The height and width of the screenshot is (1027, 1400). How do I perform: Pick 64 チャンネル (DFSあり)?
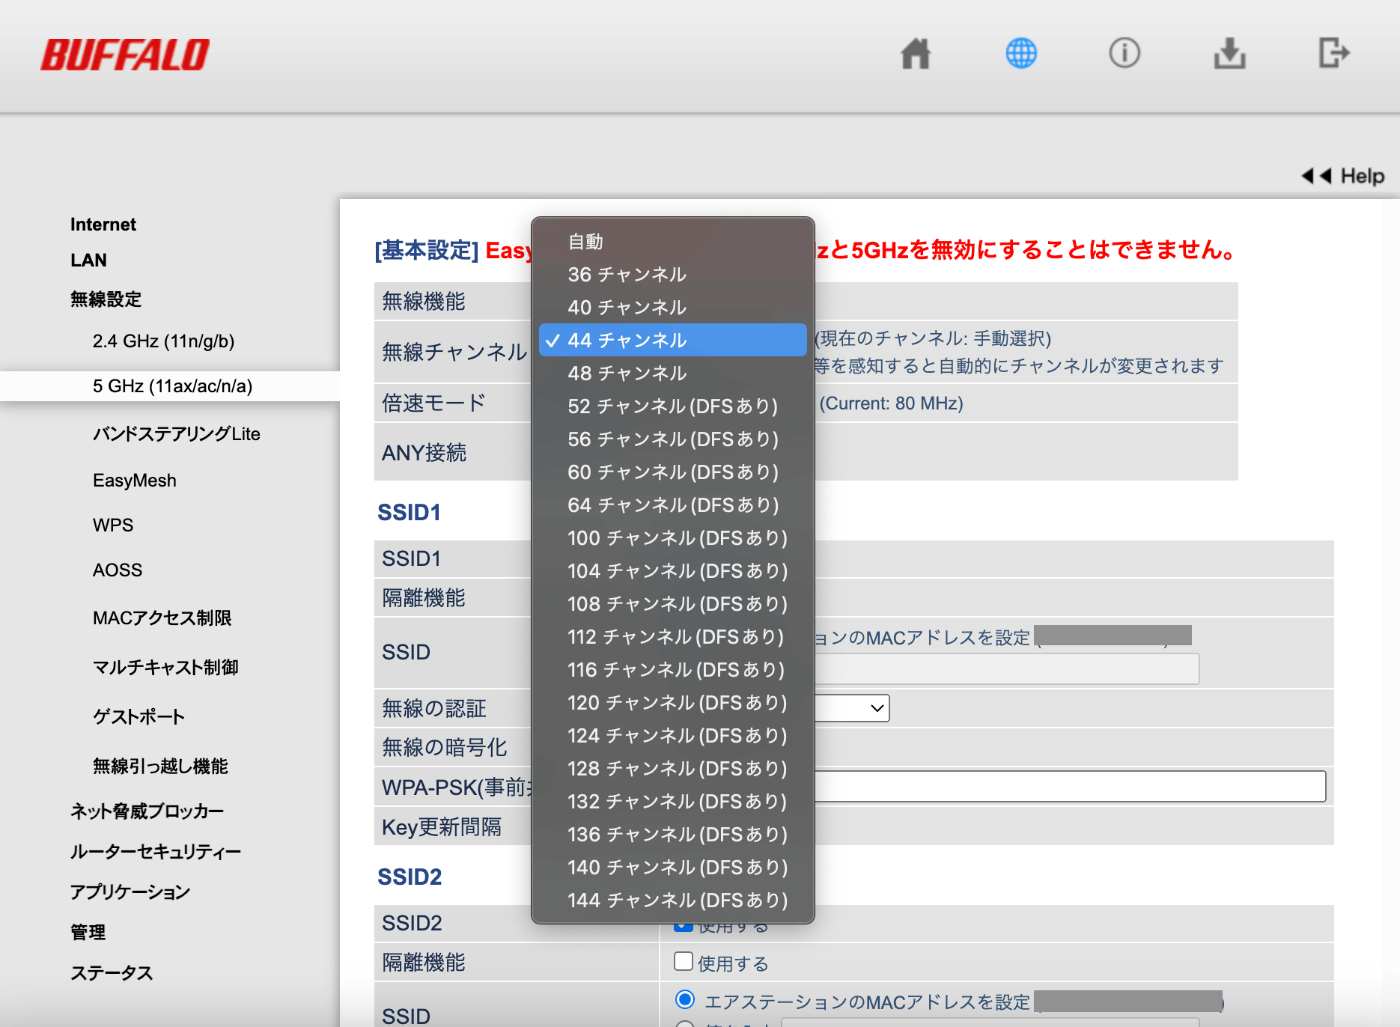pos(673,505)
